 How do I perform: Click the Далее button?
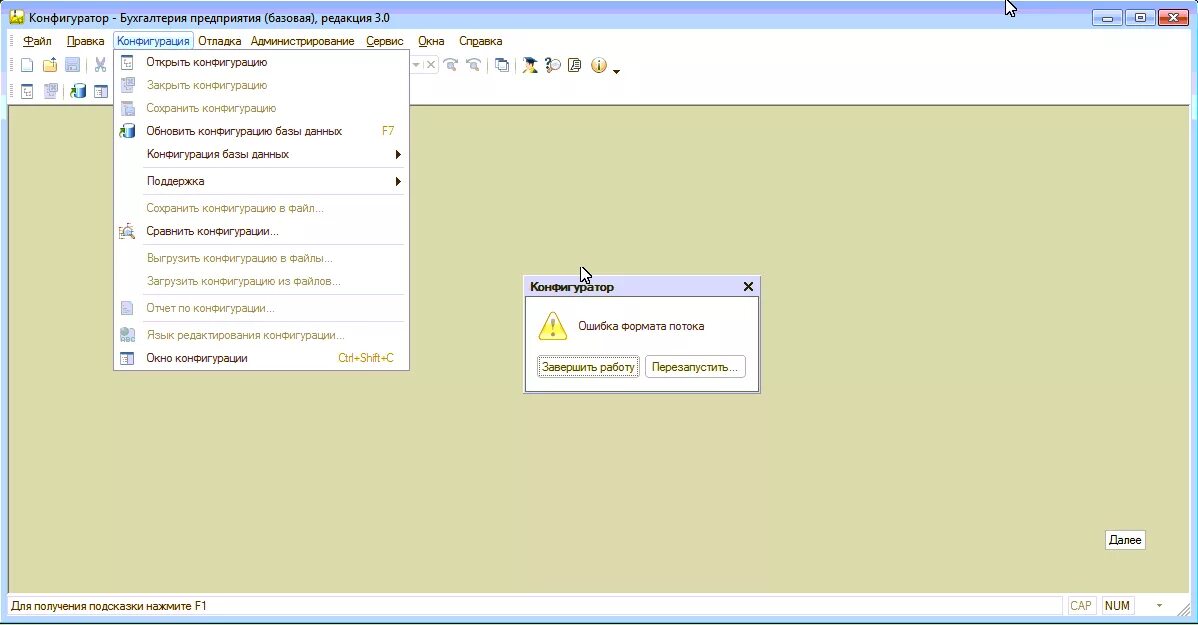click(1125, 540)
